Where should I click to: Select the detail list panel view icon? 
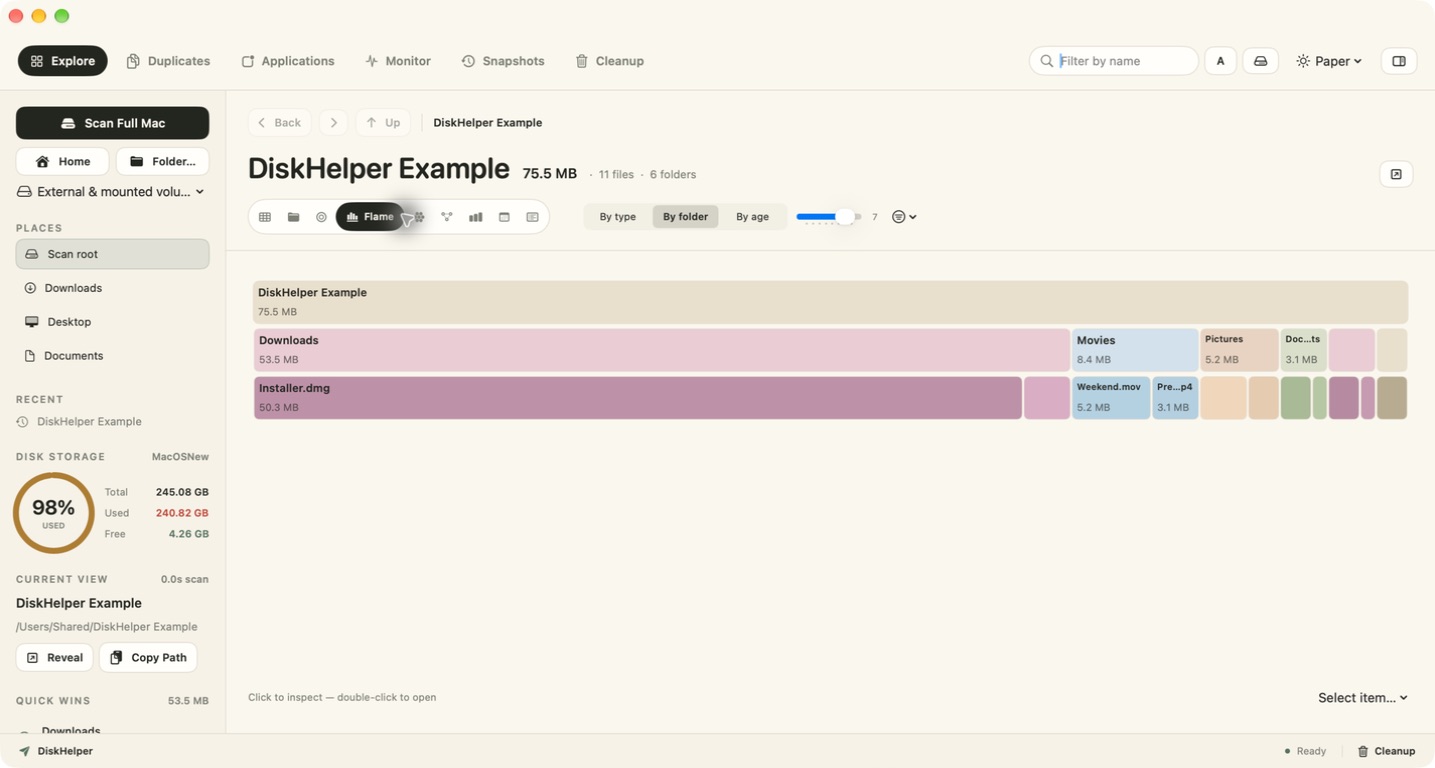point(532,217)
